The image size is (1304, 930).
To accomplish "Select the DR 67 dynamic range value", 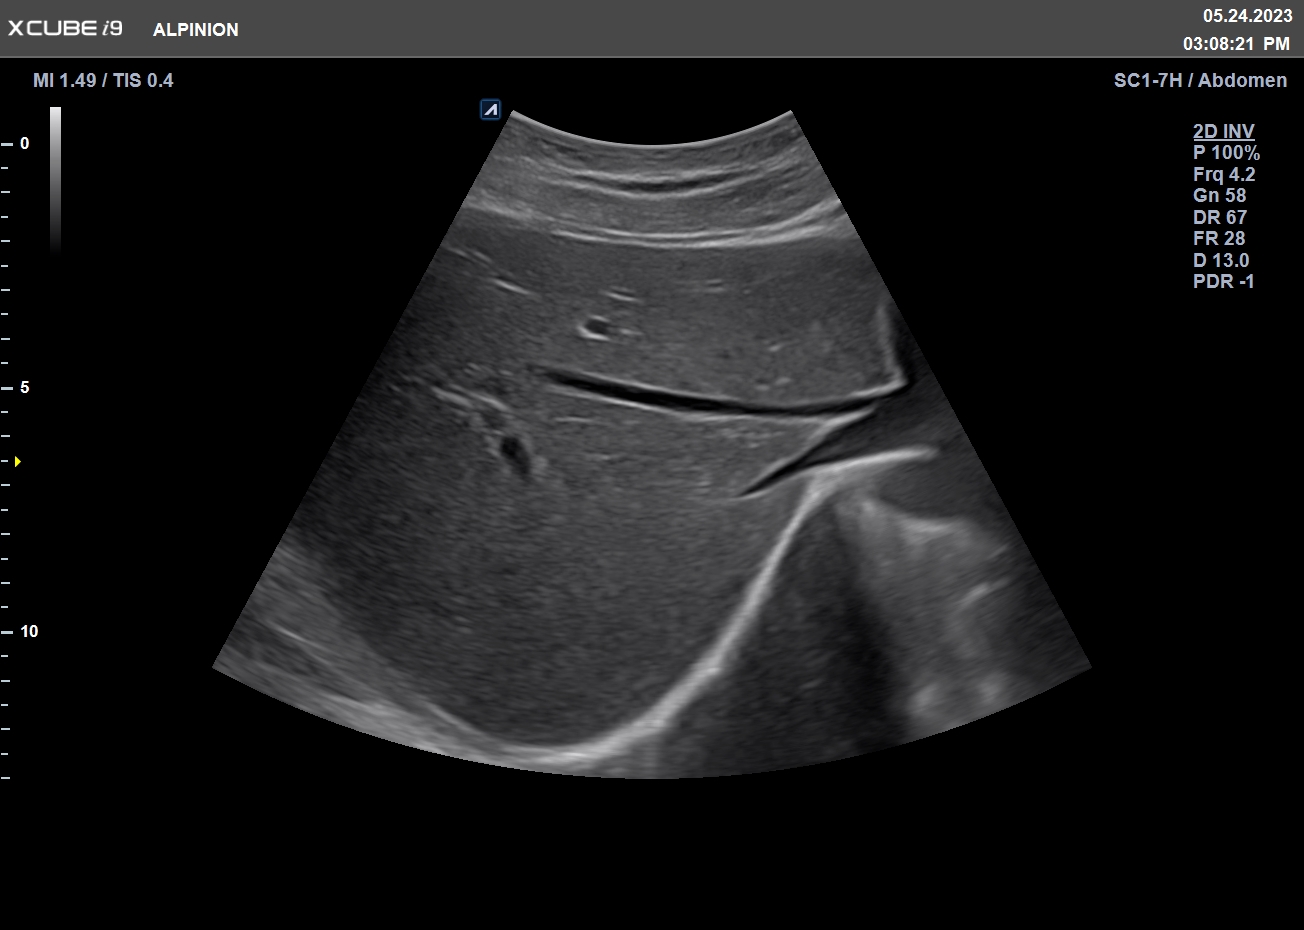I will tap(1220, 217).
